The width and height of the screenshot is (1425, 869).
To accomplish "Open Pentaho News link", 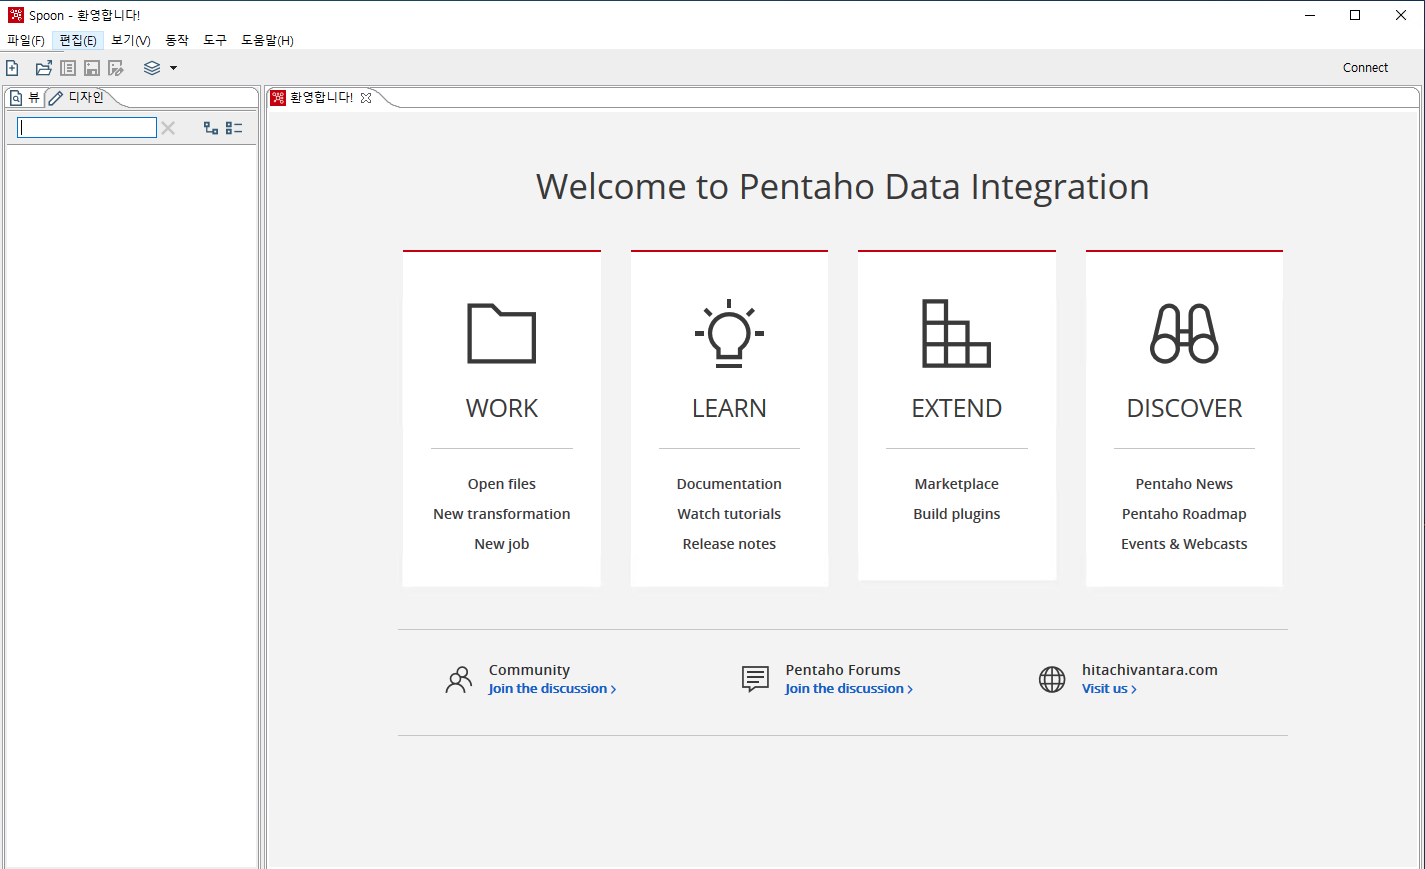I will 1184,484.
